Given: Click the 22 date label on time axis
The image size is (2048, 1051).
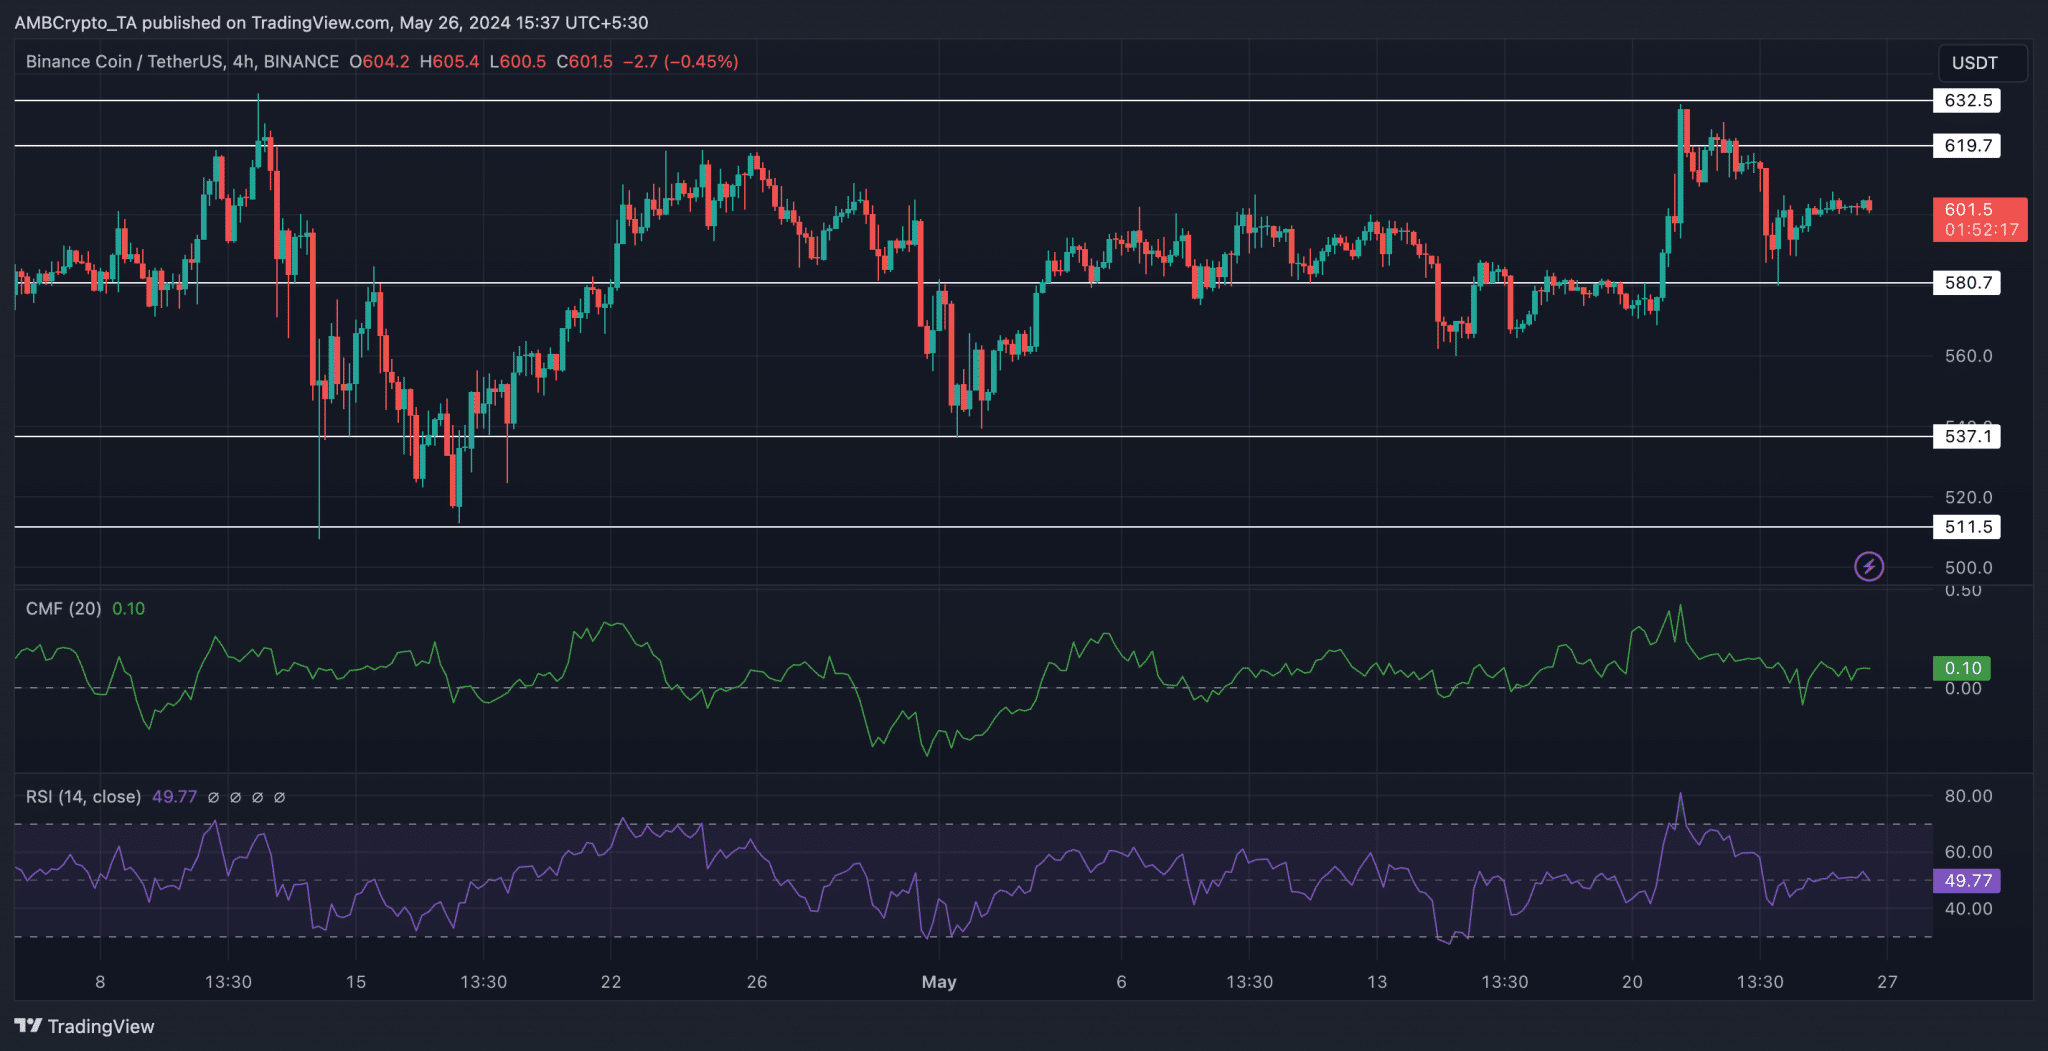Looking at the screenshot, I should pos(611,982).
